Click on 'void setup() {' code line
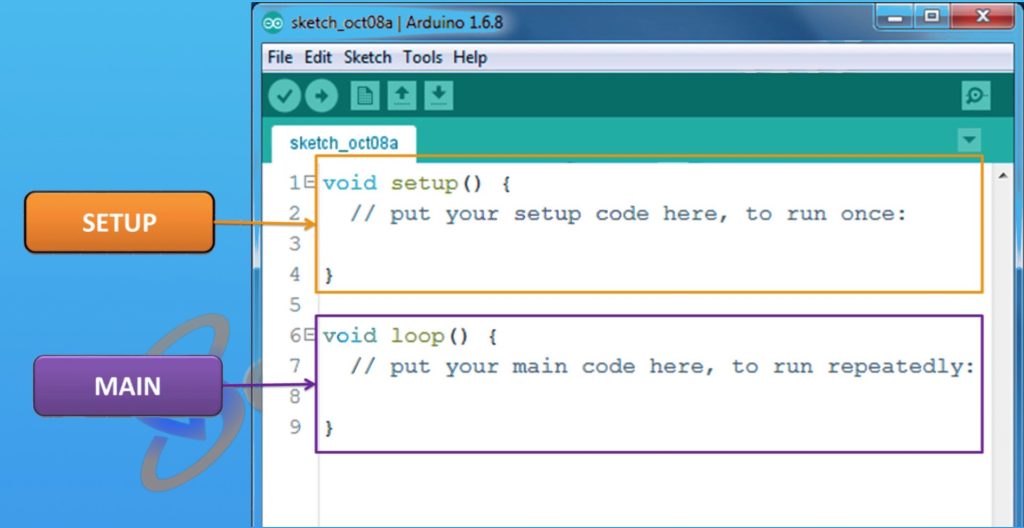This screenshot has height=528, width=1024. coord(416,184)
